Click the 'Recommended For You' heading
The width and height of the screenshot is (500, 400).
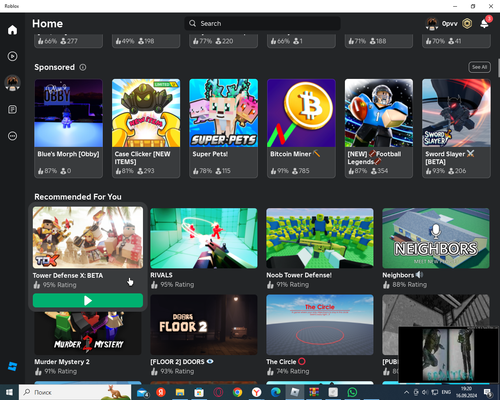[78, 197]
